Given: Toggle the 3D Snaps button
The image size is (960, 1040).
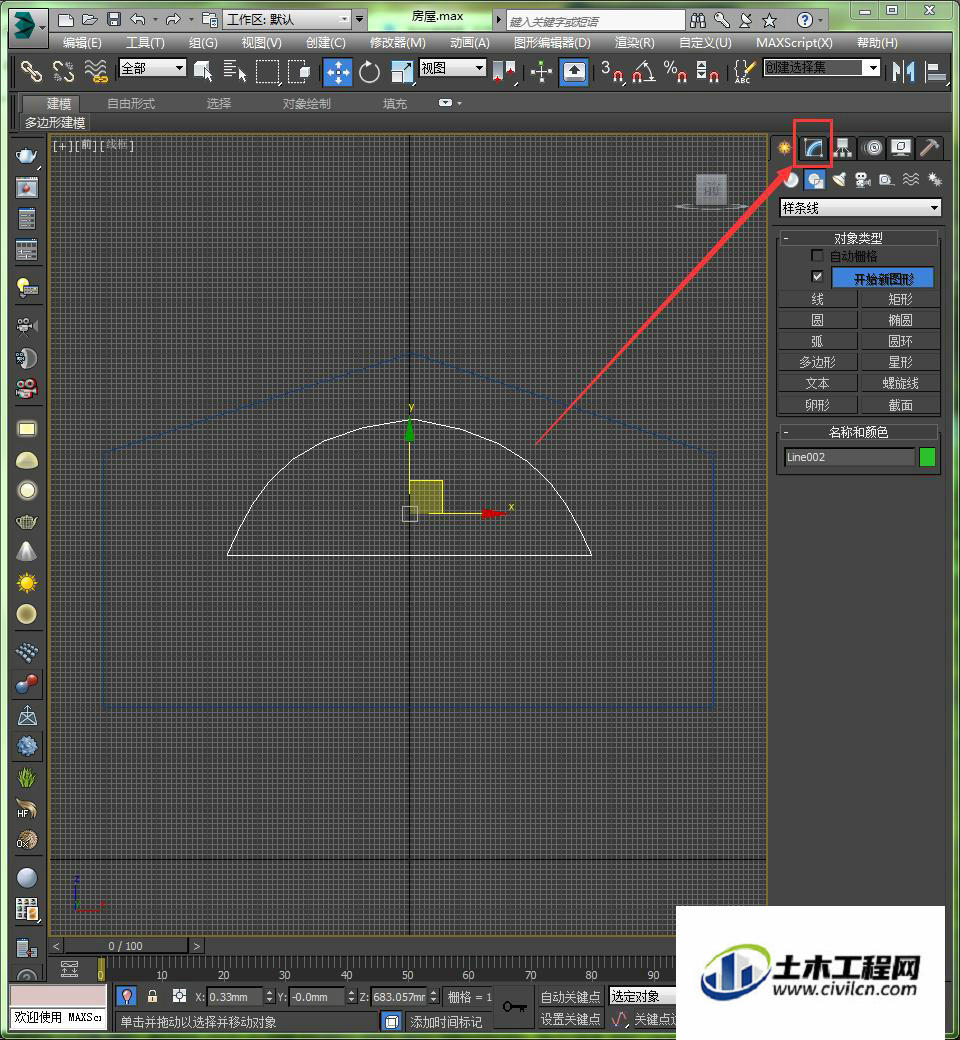Looking at the screenshot, I should [612, 71].
